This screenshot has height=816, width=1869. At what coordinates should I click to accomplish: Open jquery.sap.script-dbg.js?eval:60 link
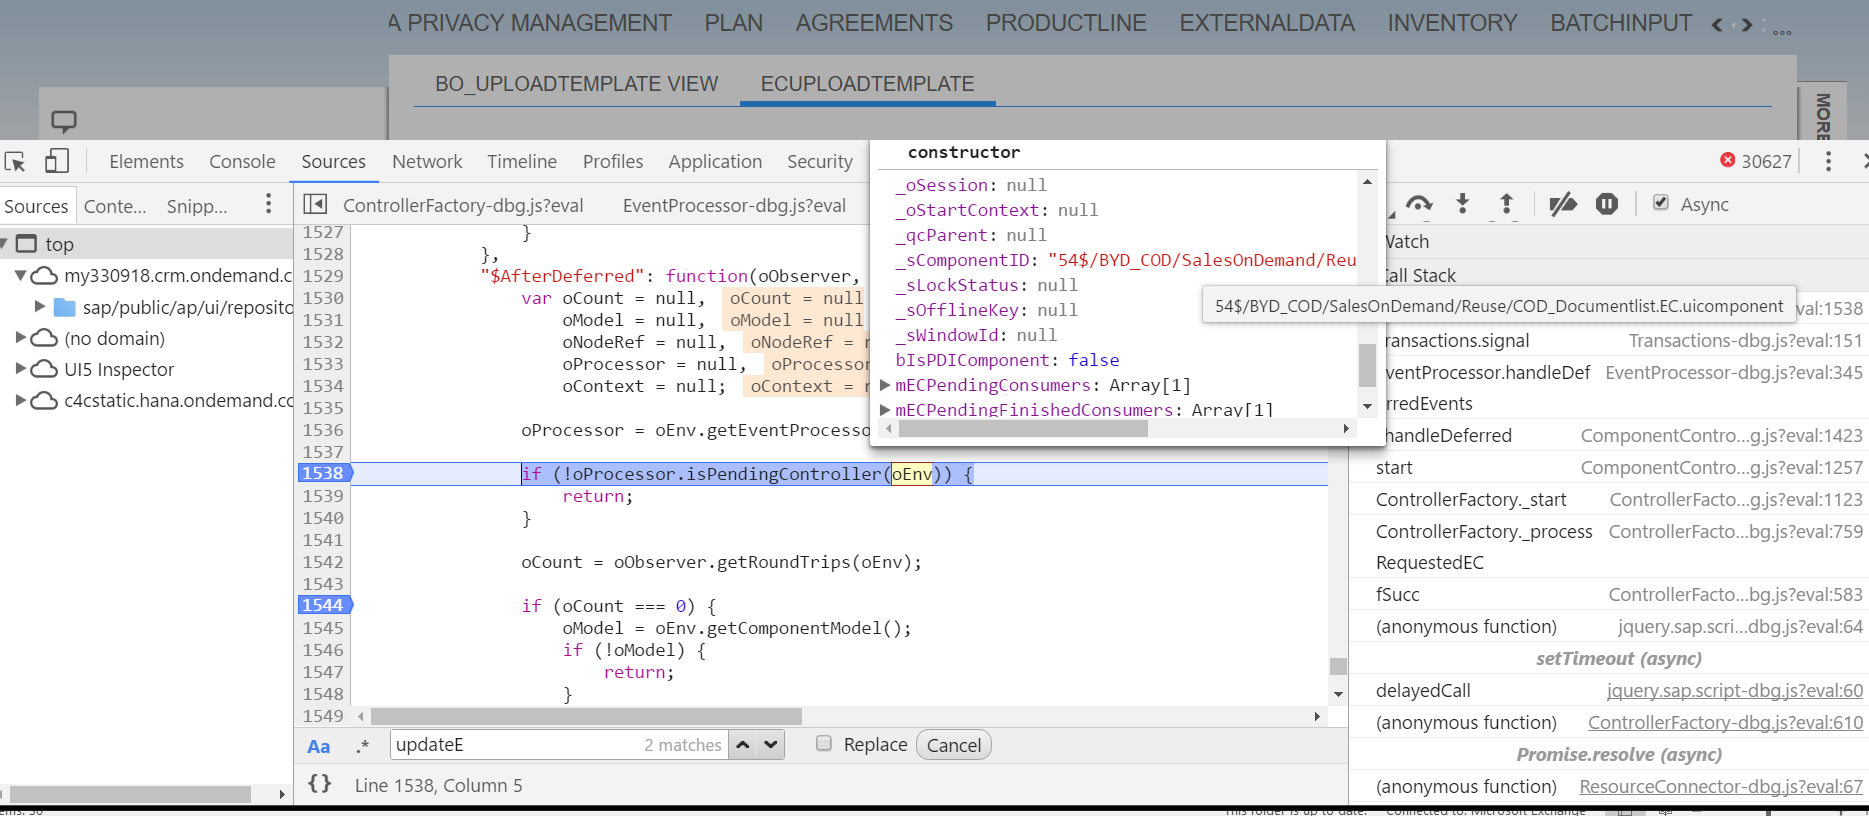click(x=1735, y=690)
